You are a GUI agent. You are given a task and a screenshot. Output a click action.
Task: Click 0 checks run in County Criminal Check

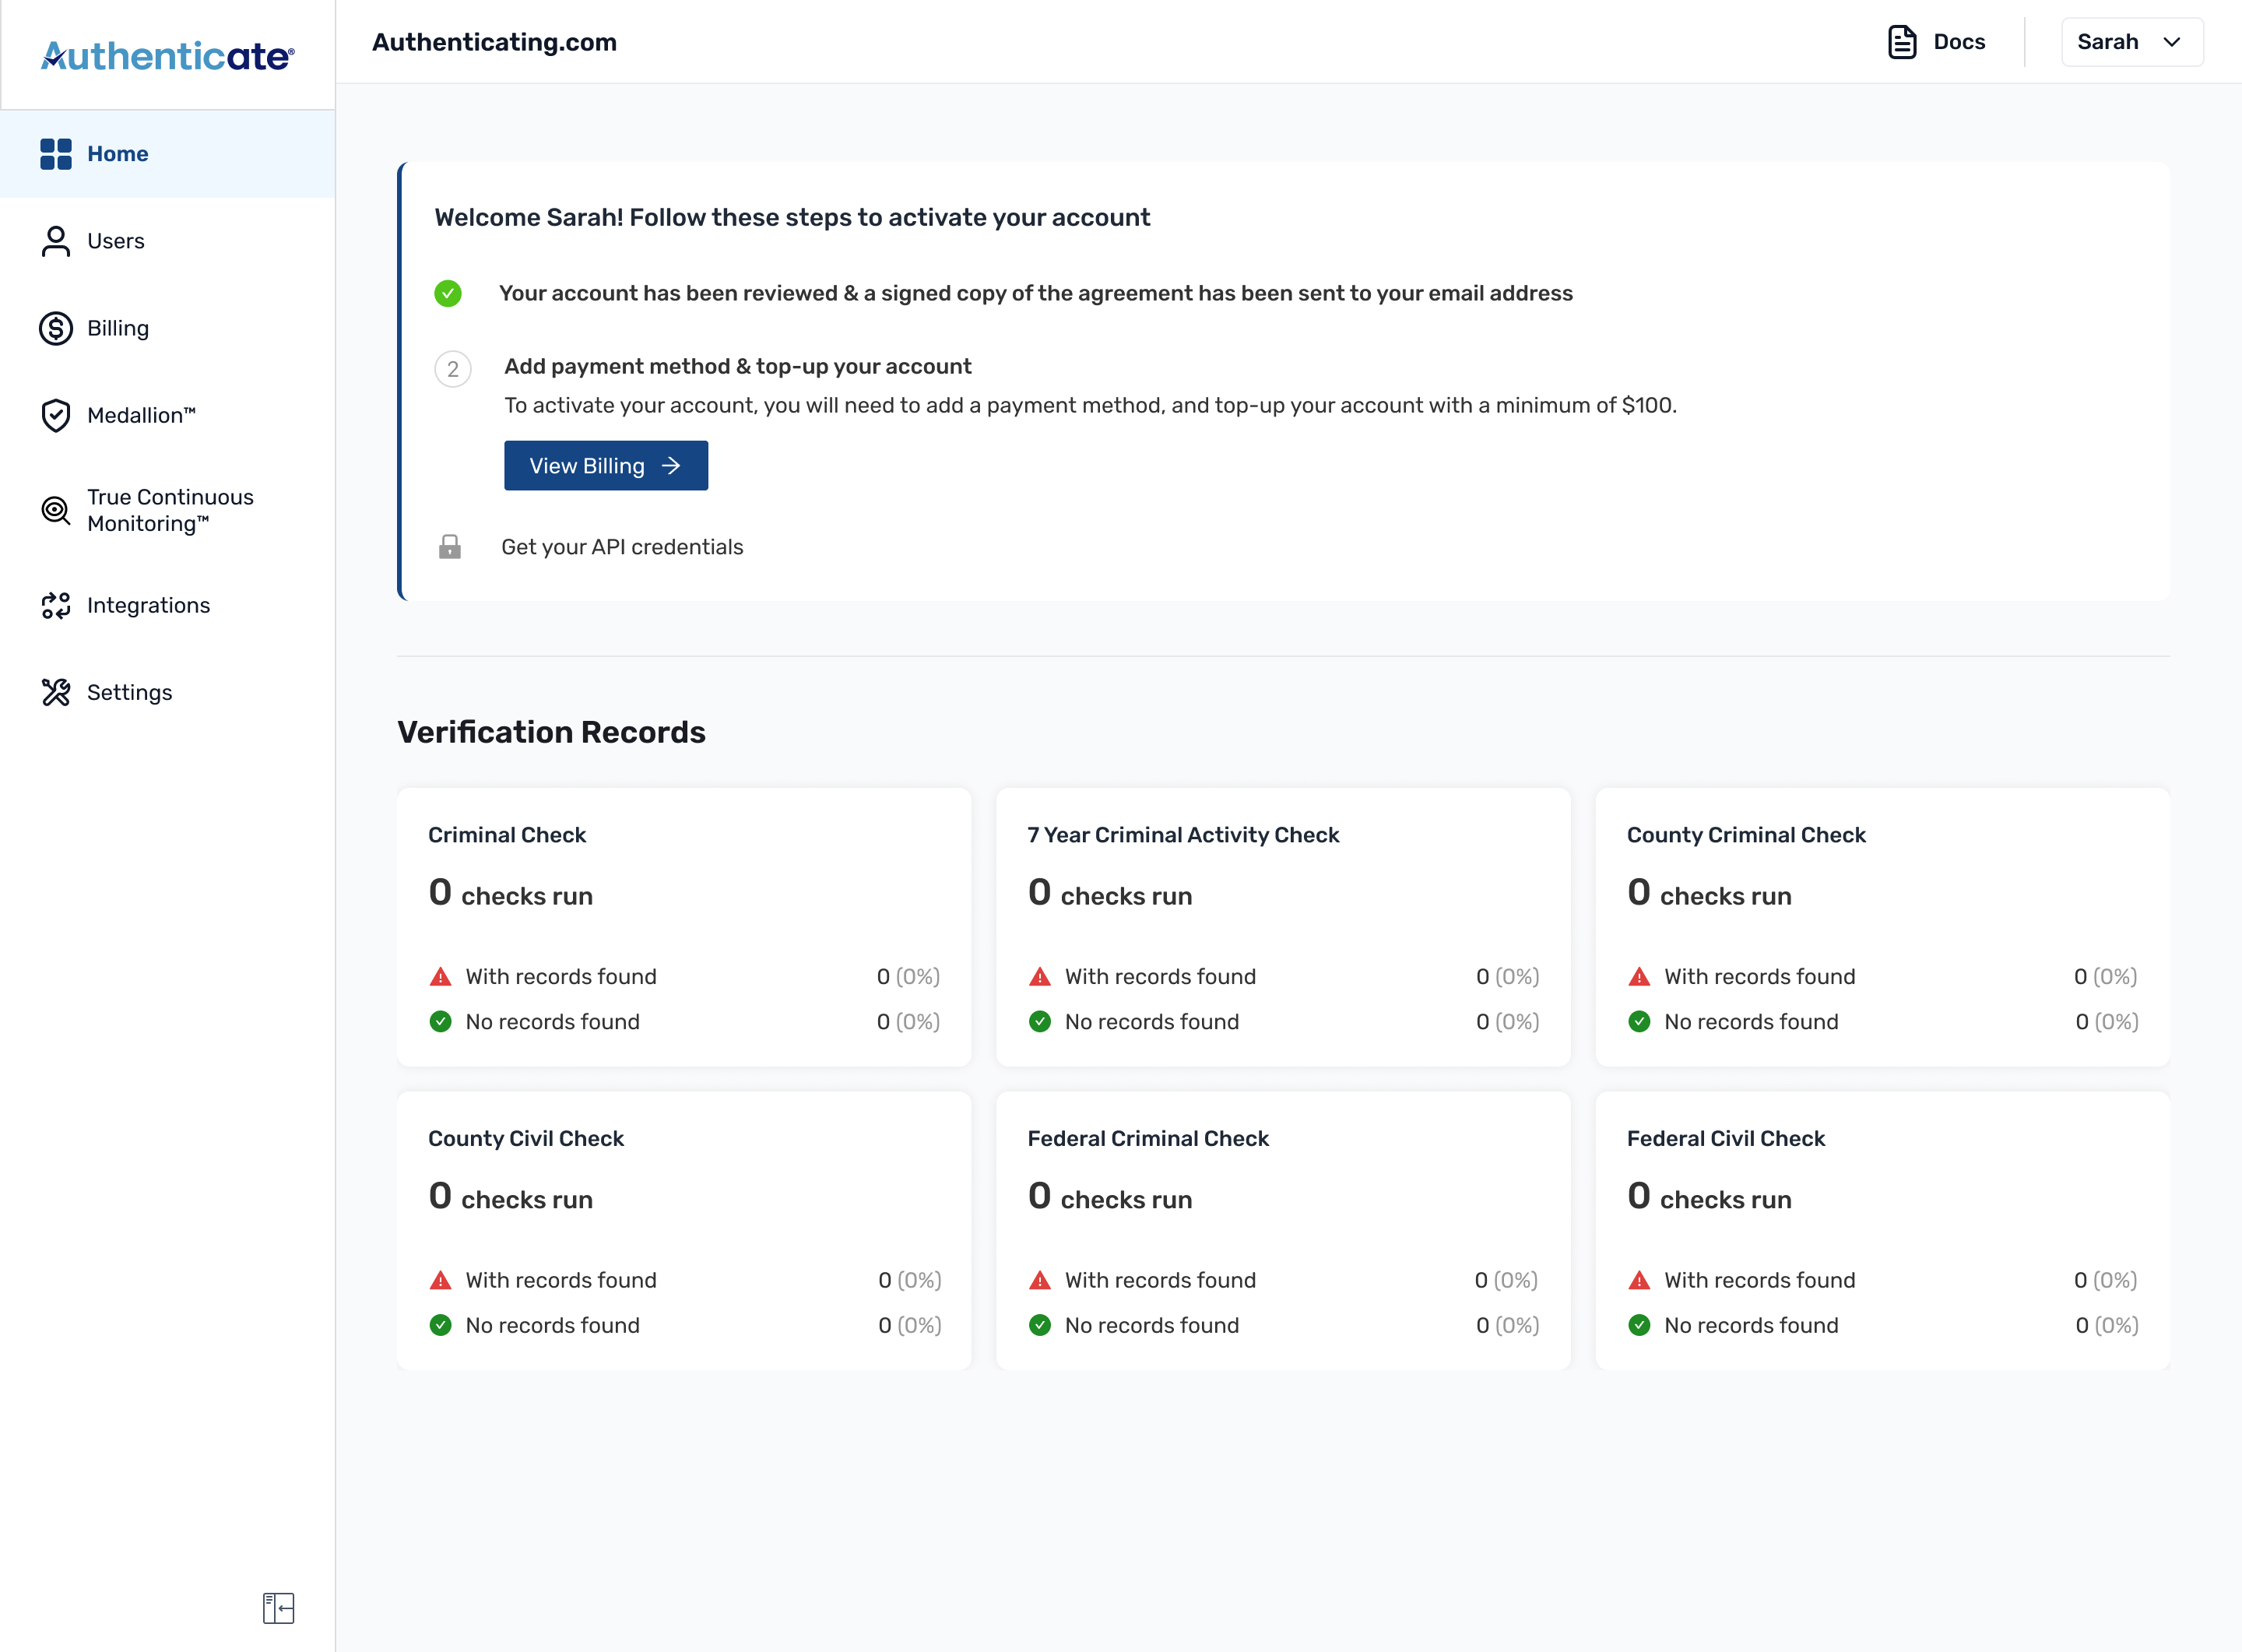pos(1709,892)
